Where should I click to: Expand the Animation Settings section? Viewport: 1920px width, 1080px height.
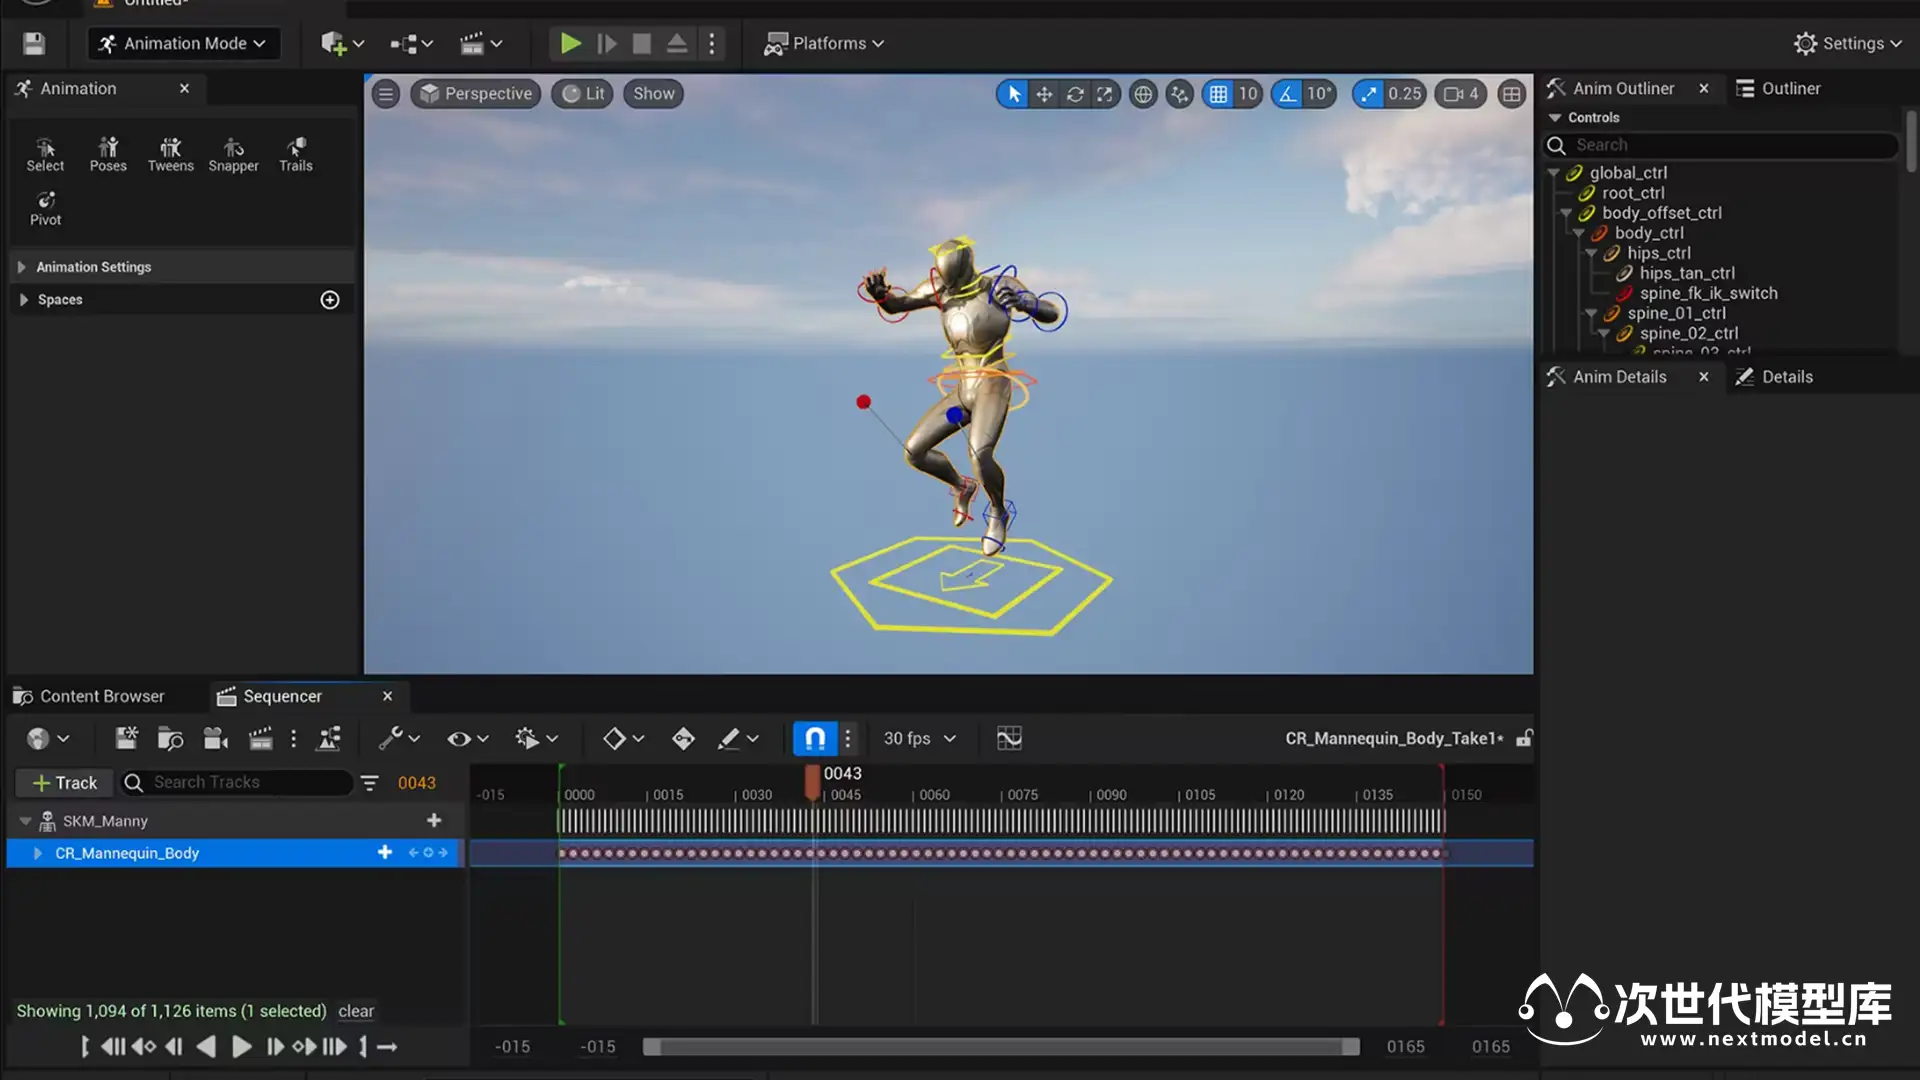[x=94, y=267]
